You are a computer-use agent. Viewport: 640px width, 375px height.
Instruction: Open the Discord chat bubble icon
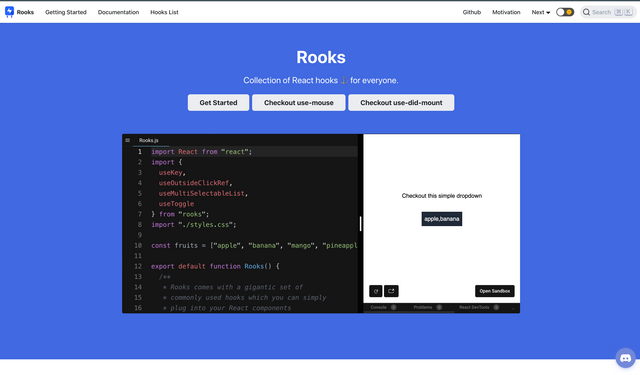coord(625,358)
